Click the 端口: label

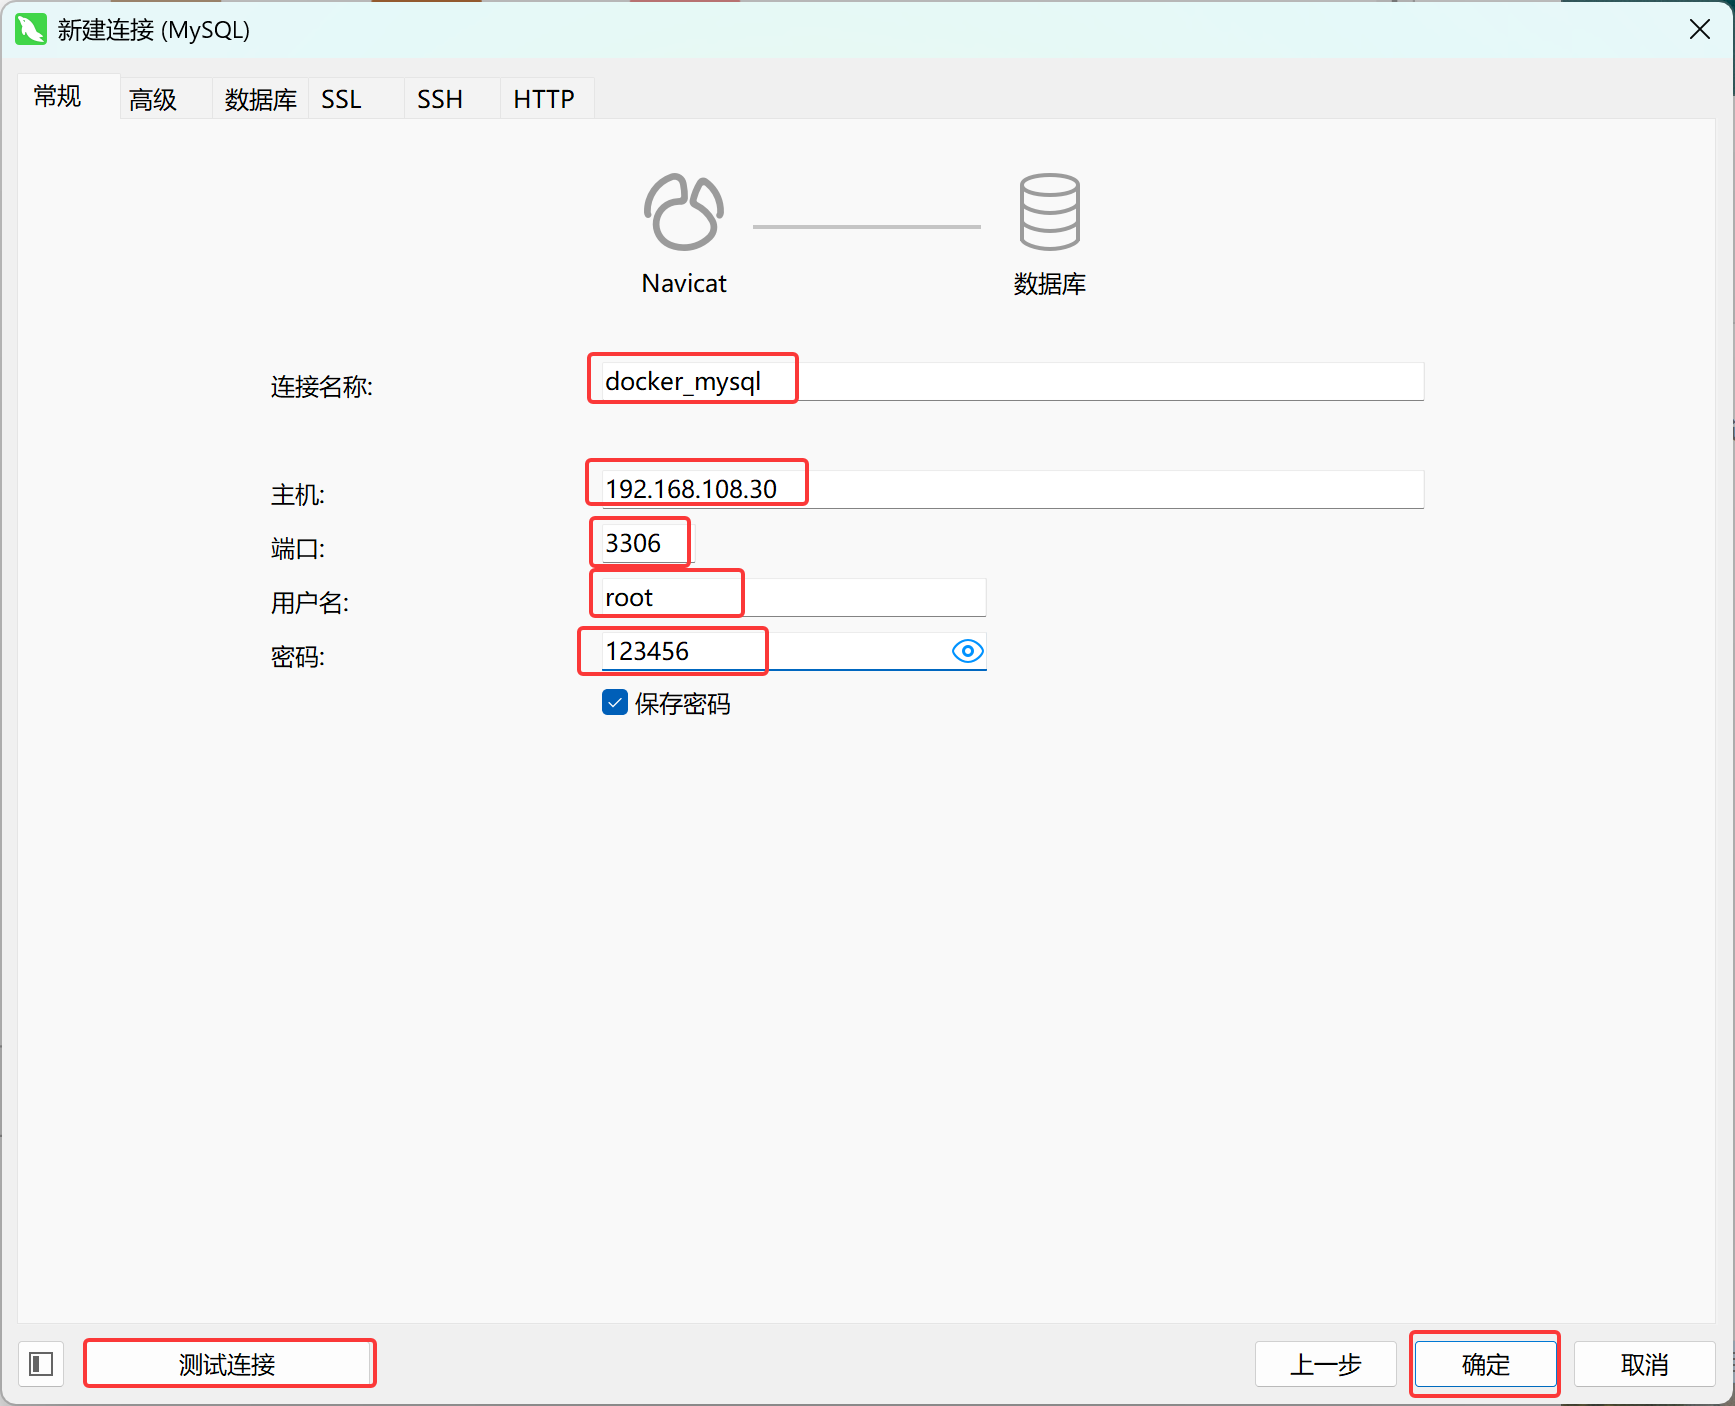298,549
